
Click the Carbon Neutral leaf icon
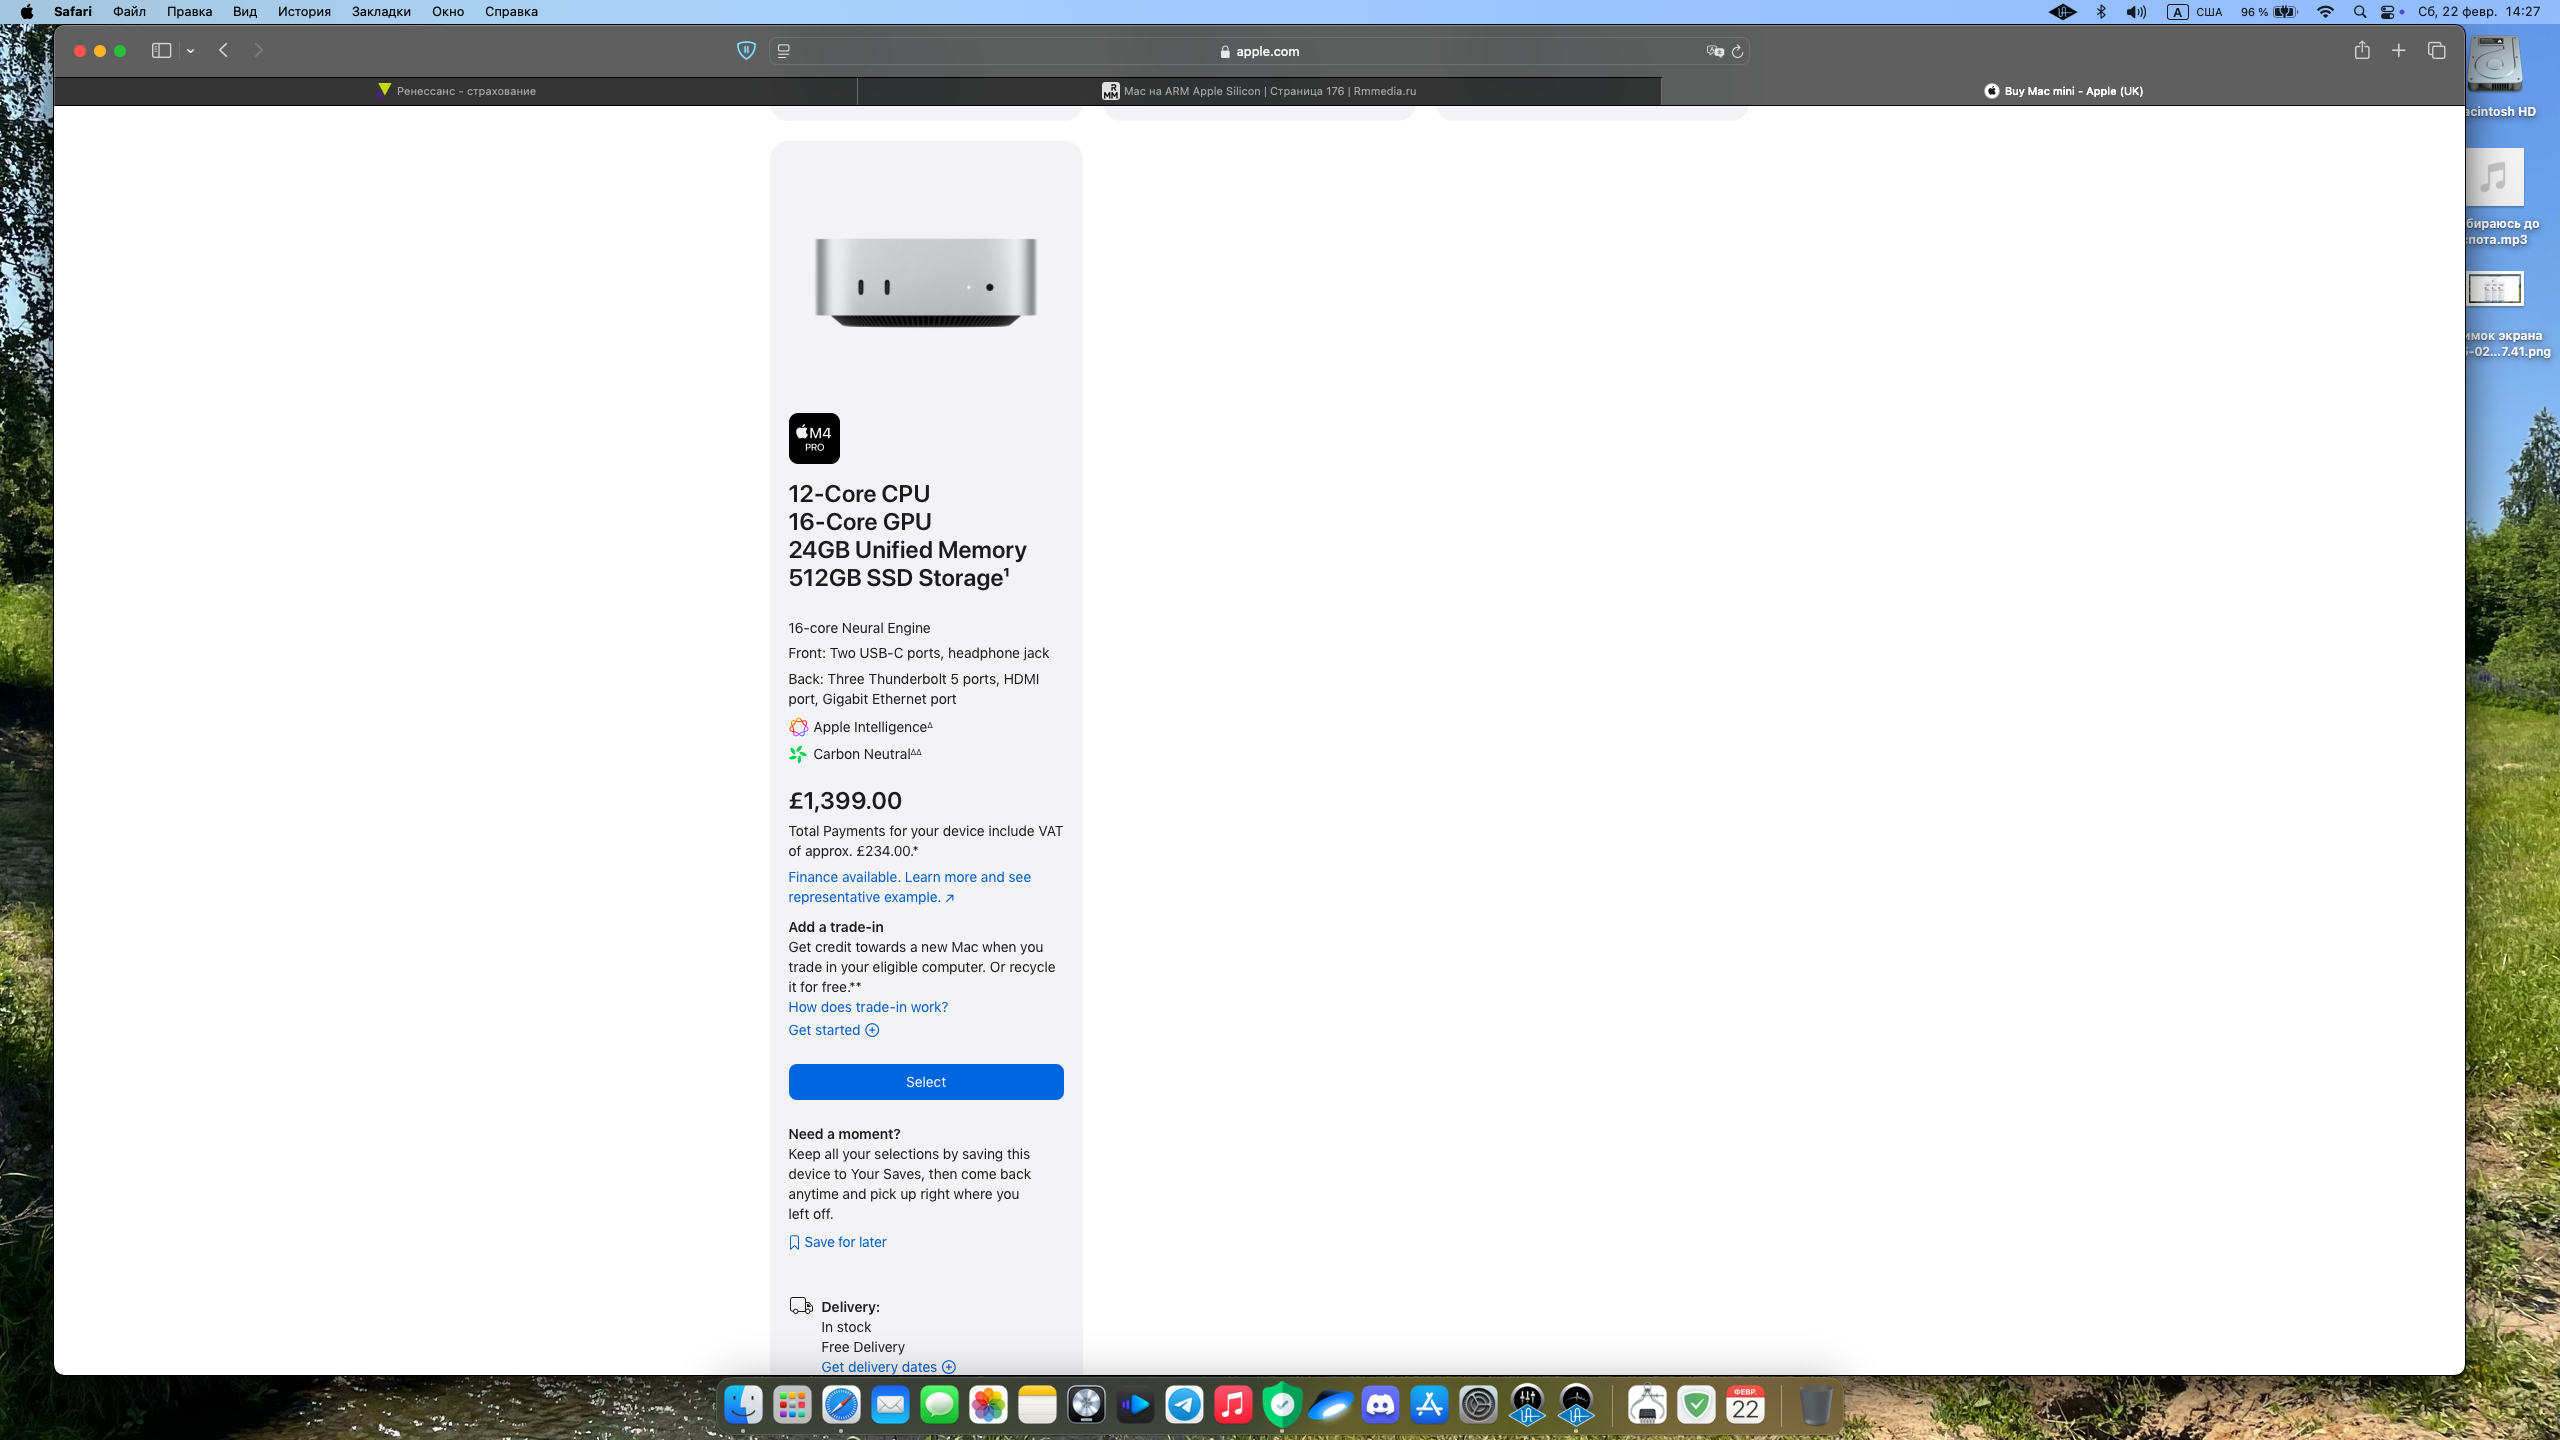pyautogui.click(x=798, y=754)
